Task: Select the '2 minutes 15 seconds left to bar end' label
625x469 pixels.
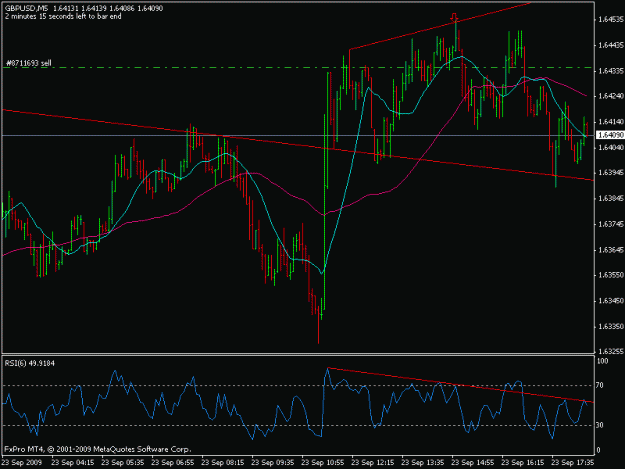Action: tap(63, 16)
